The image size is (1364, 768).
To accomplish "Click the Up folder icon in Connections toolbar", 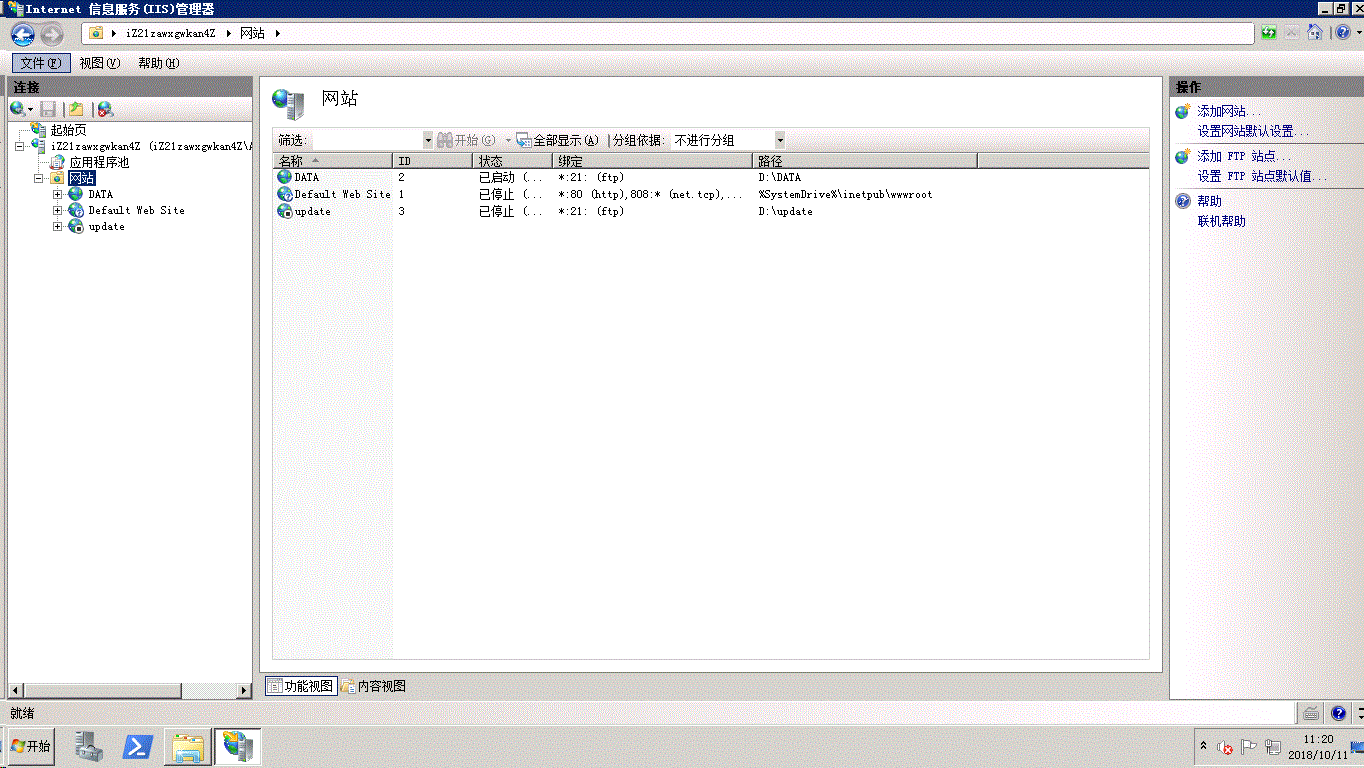I will click(75, 109).
